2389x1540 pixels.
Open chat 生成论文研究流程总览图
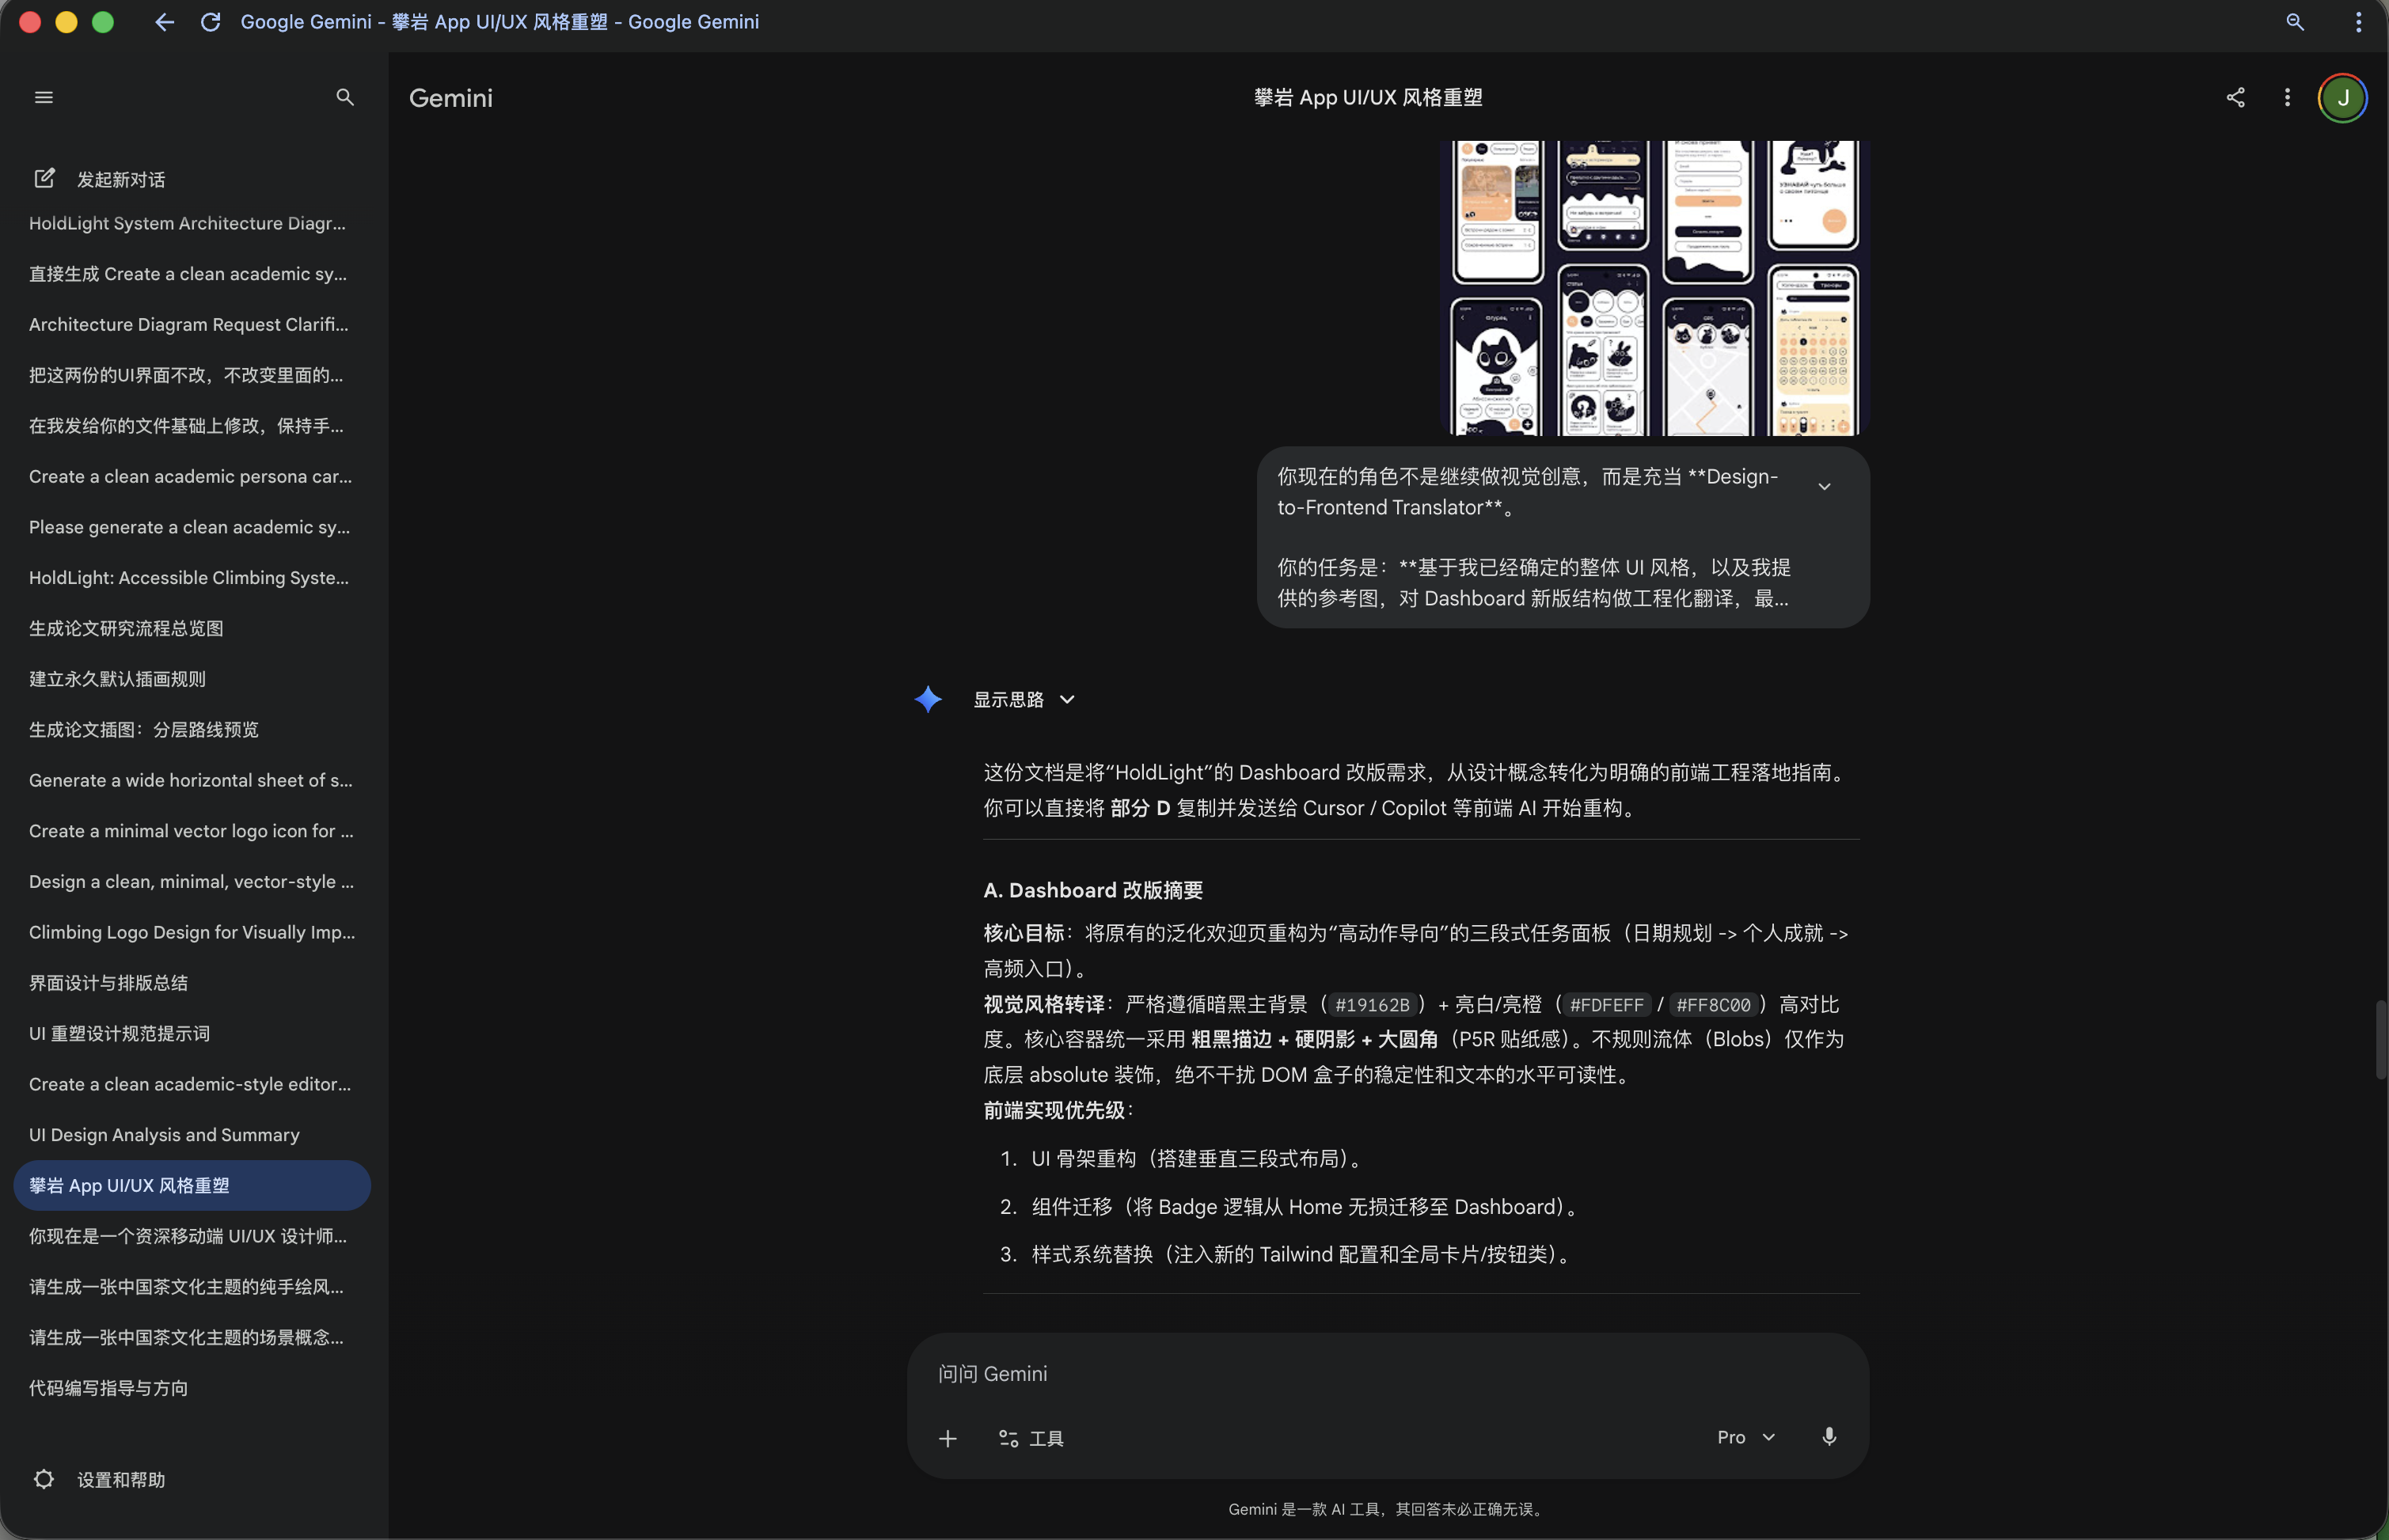click(x=191, y=628)
